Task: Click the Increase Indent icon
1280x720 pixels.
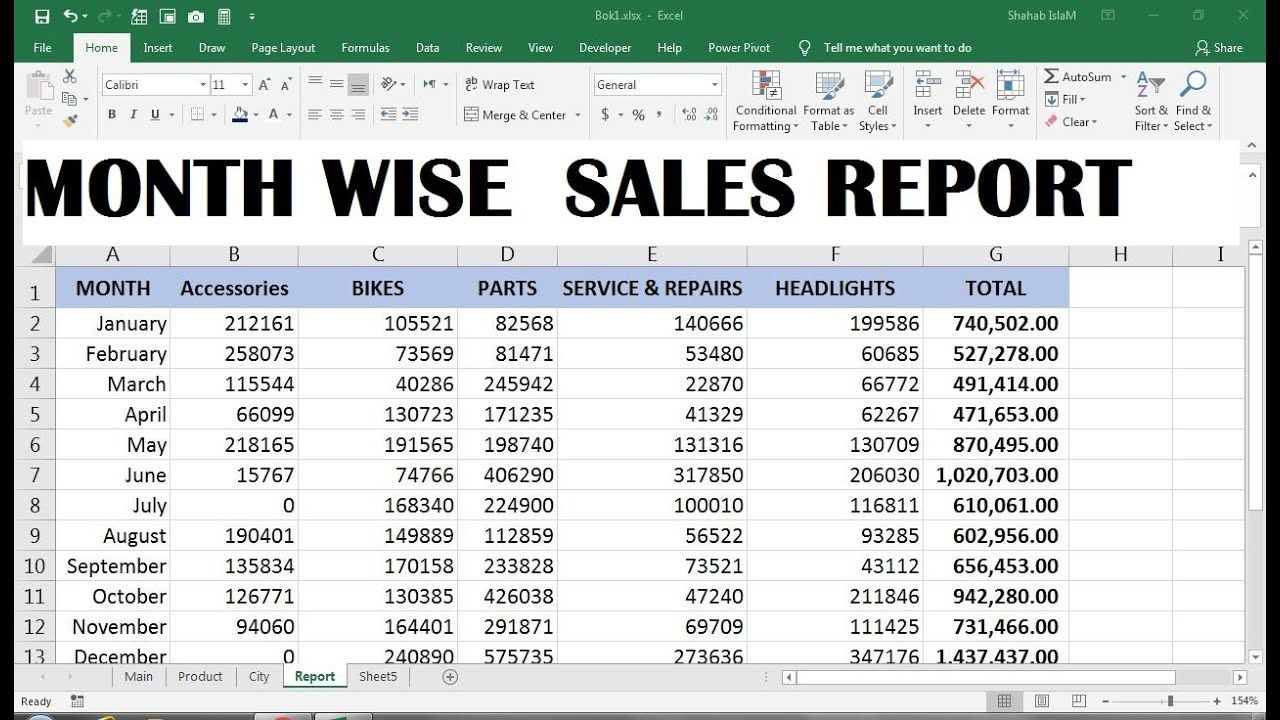Action: click(411, 115)
